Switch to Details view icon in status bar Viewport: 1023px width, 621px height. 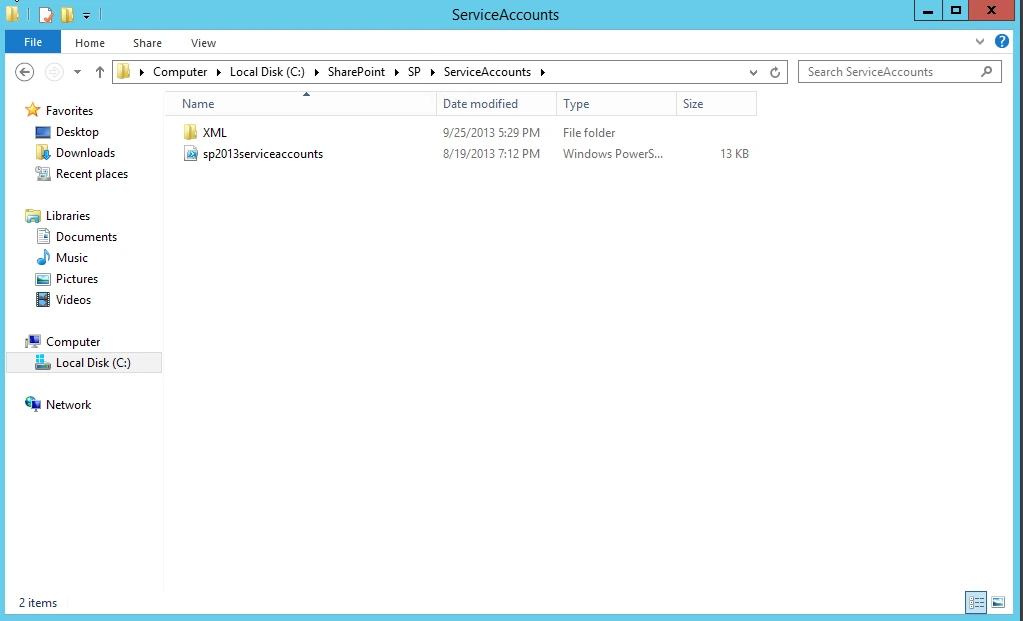pos(976,602)
